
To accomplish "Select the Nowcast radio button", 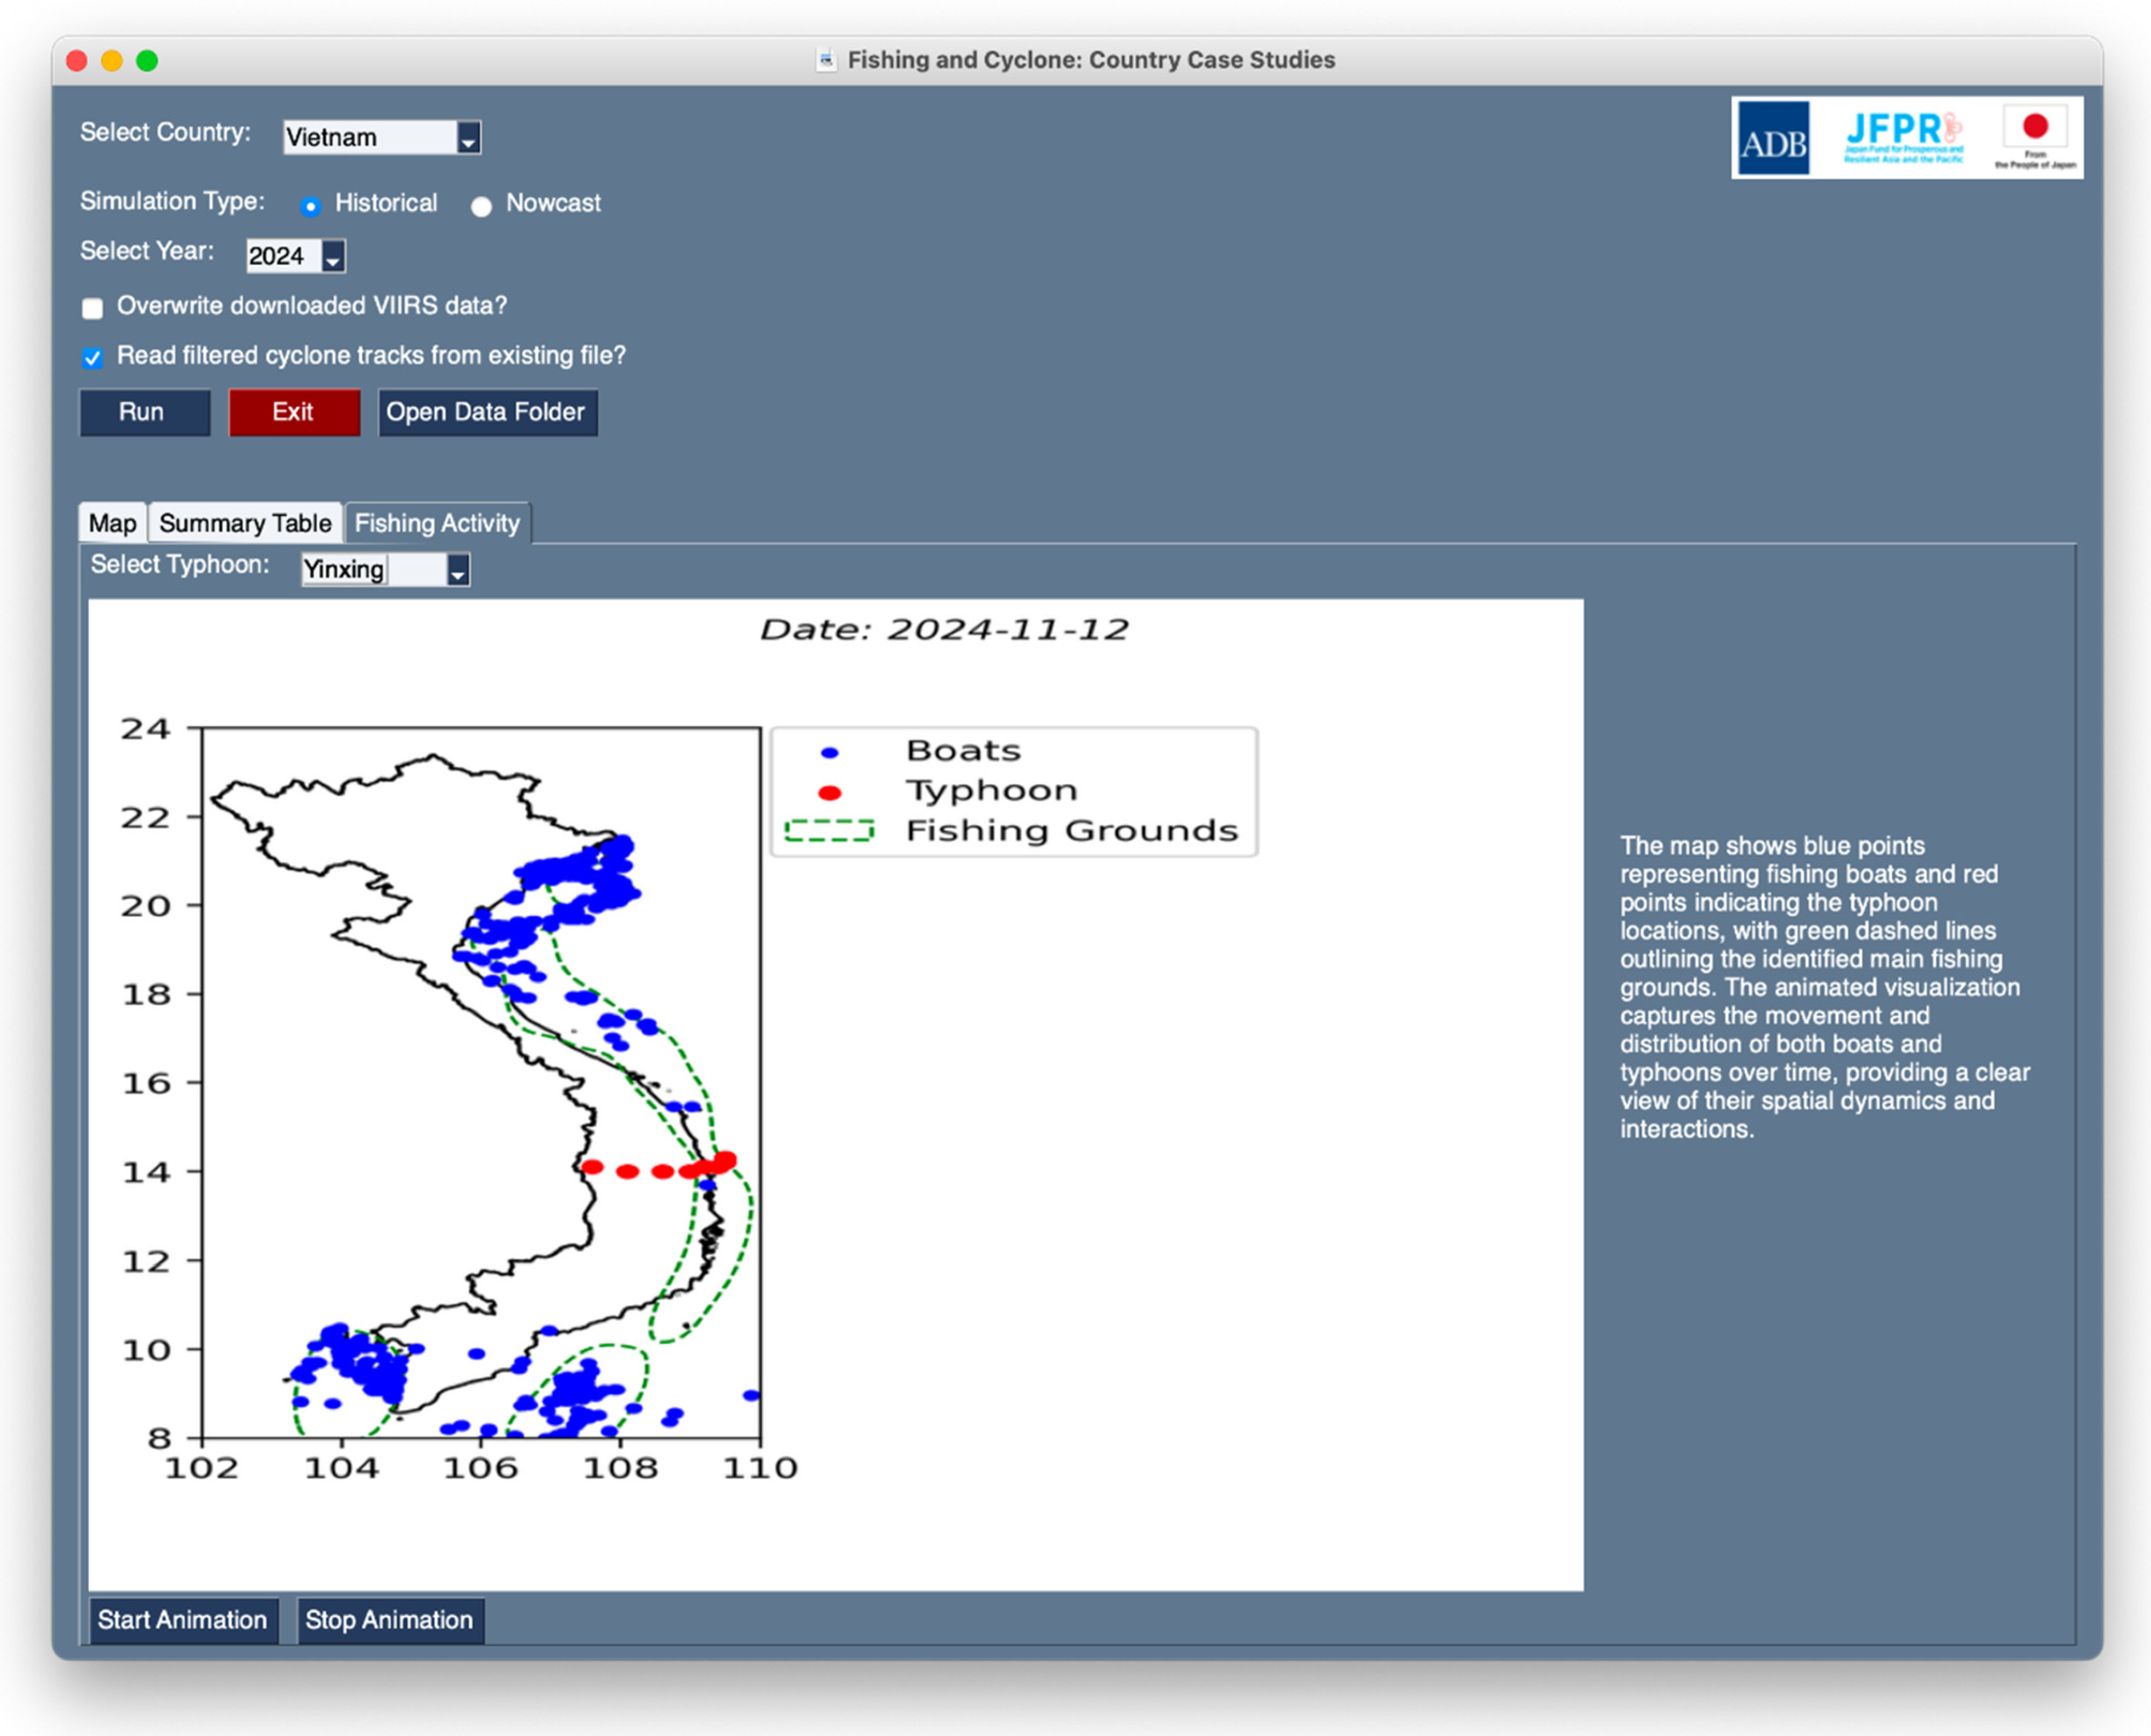I will pyautogui.click(x=482, y=206).
